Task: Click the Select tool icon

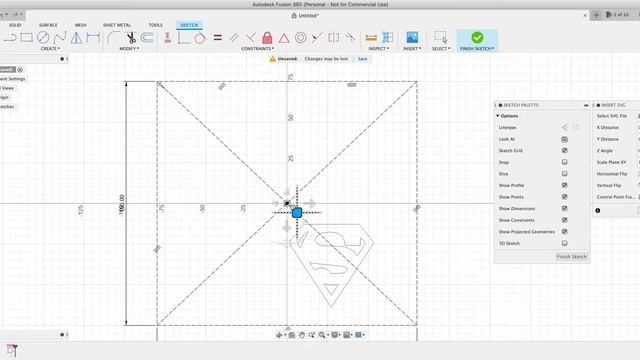Action: pyautogui.click(x=441, y=38)
